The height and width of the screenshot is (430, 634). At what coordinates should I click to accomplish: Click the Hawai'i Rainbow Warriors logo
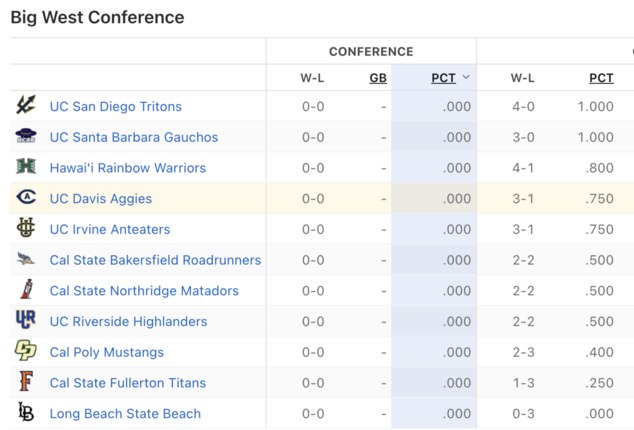click(x=26, y=168)
